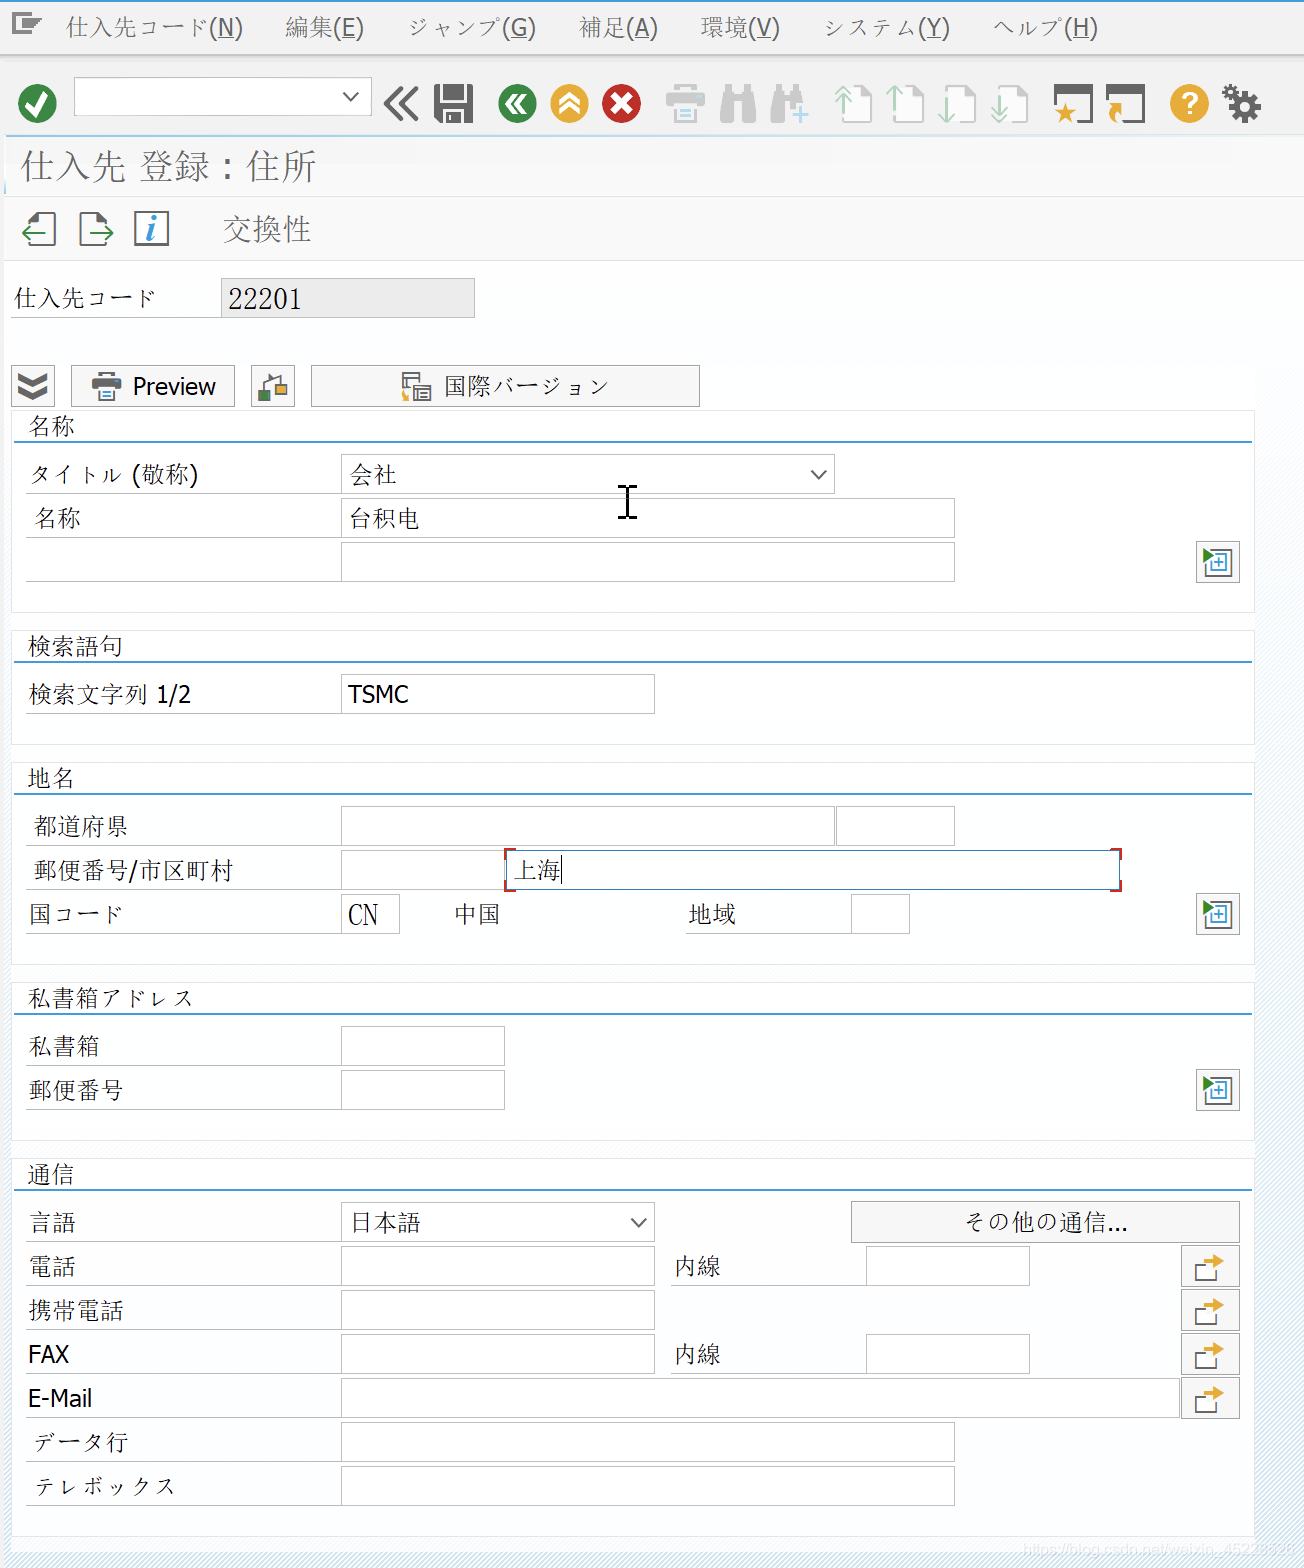Click the second empty 名称 line field

(648, 562)
